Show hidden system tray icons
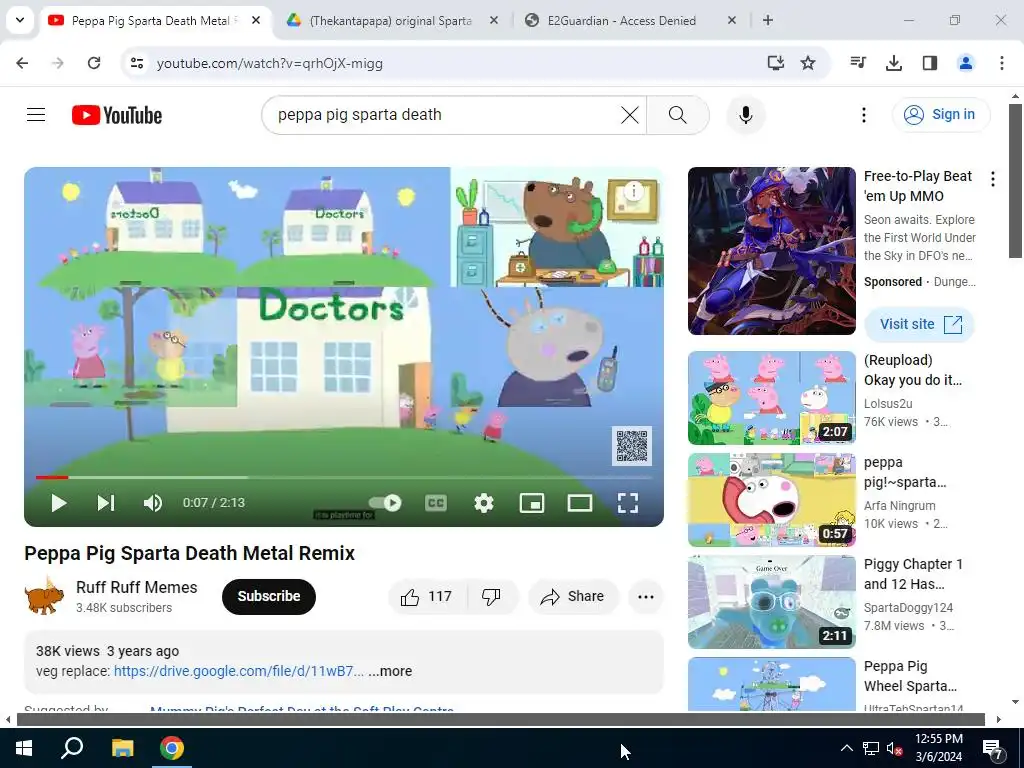 pyautogui.click(x=846, y=748)
